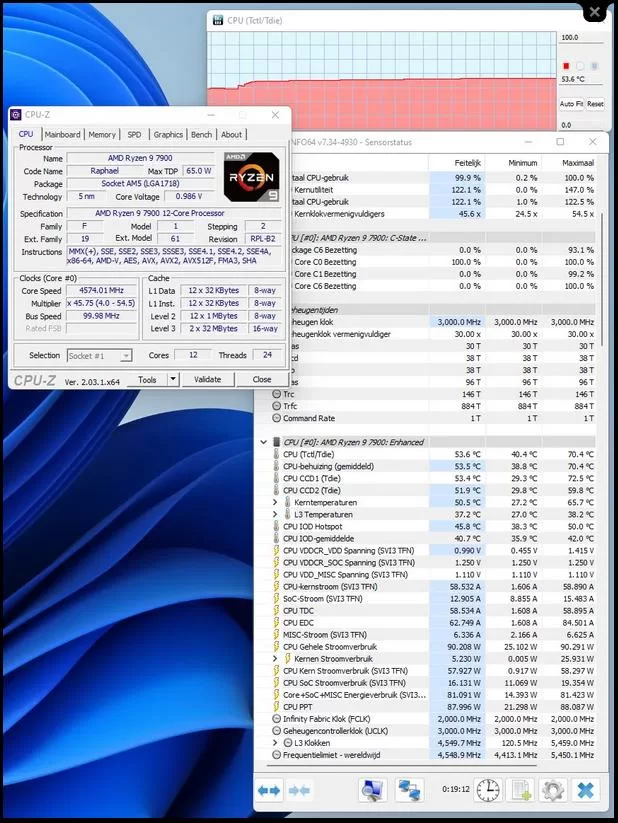Screen dimensions: 618x823
Task: Switch to the Memory tab in CPU-Z
Action: tap(102, 134)
